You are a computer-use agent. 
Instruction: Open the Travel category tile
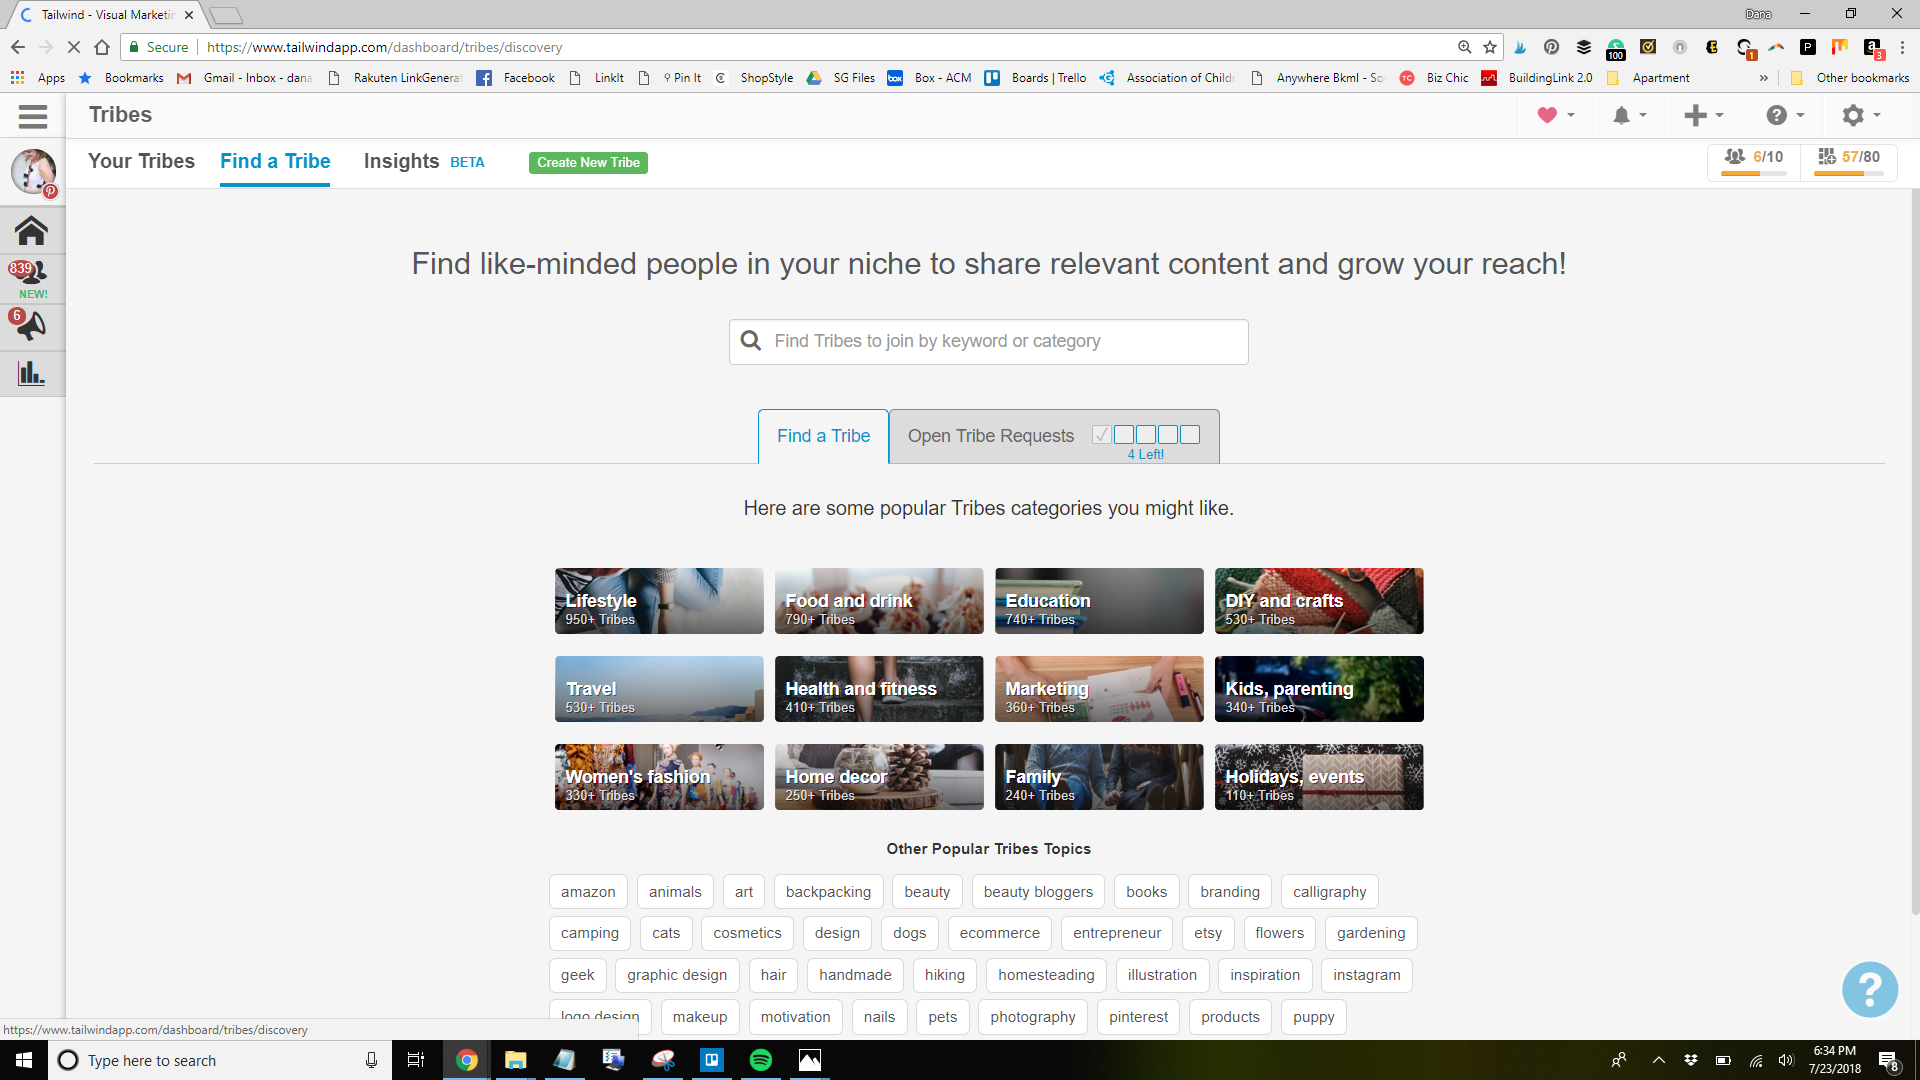659,689
